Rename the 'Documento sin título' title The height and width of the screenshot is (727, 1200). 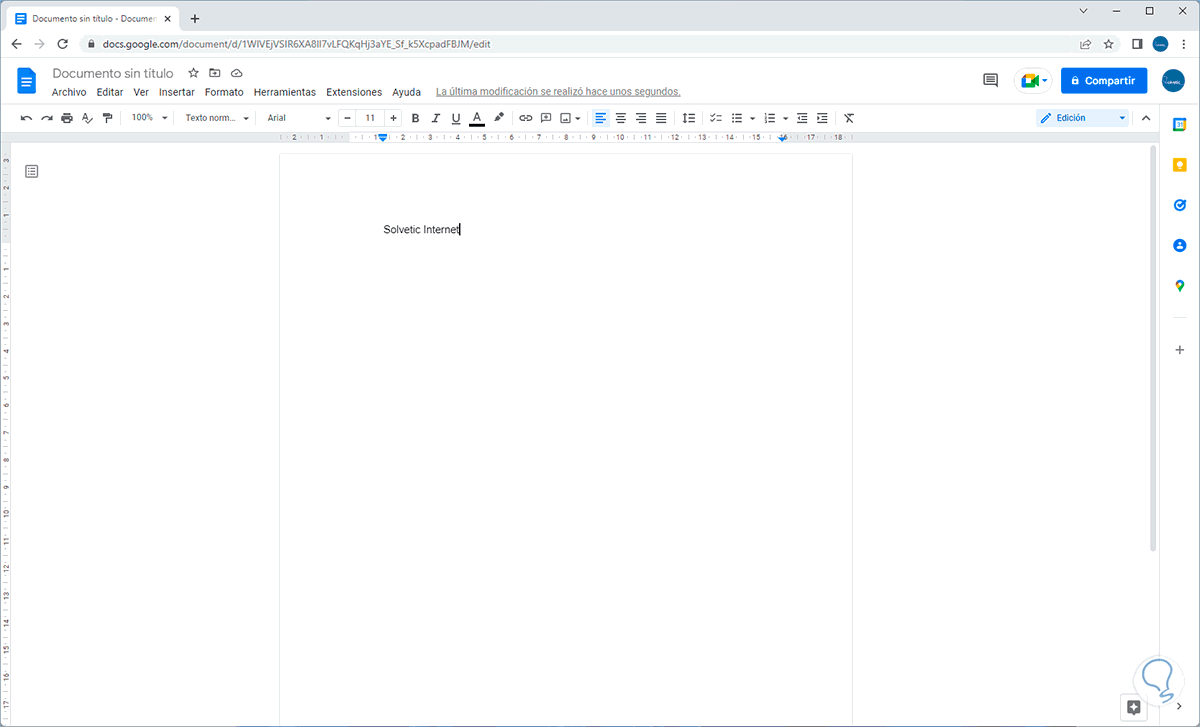pos(113,73)
